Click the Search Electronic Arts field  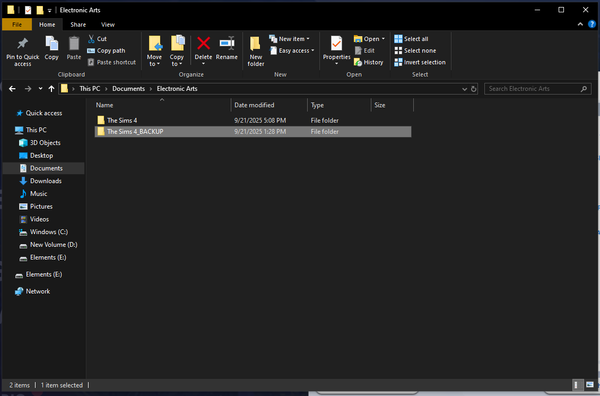[x=538, y=89]
